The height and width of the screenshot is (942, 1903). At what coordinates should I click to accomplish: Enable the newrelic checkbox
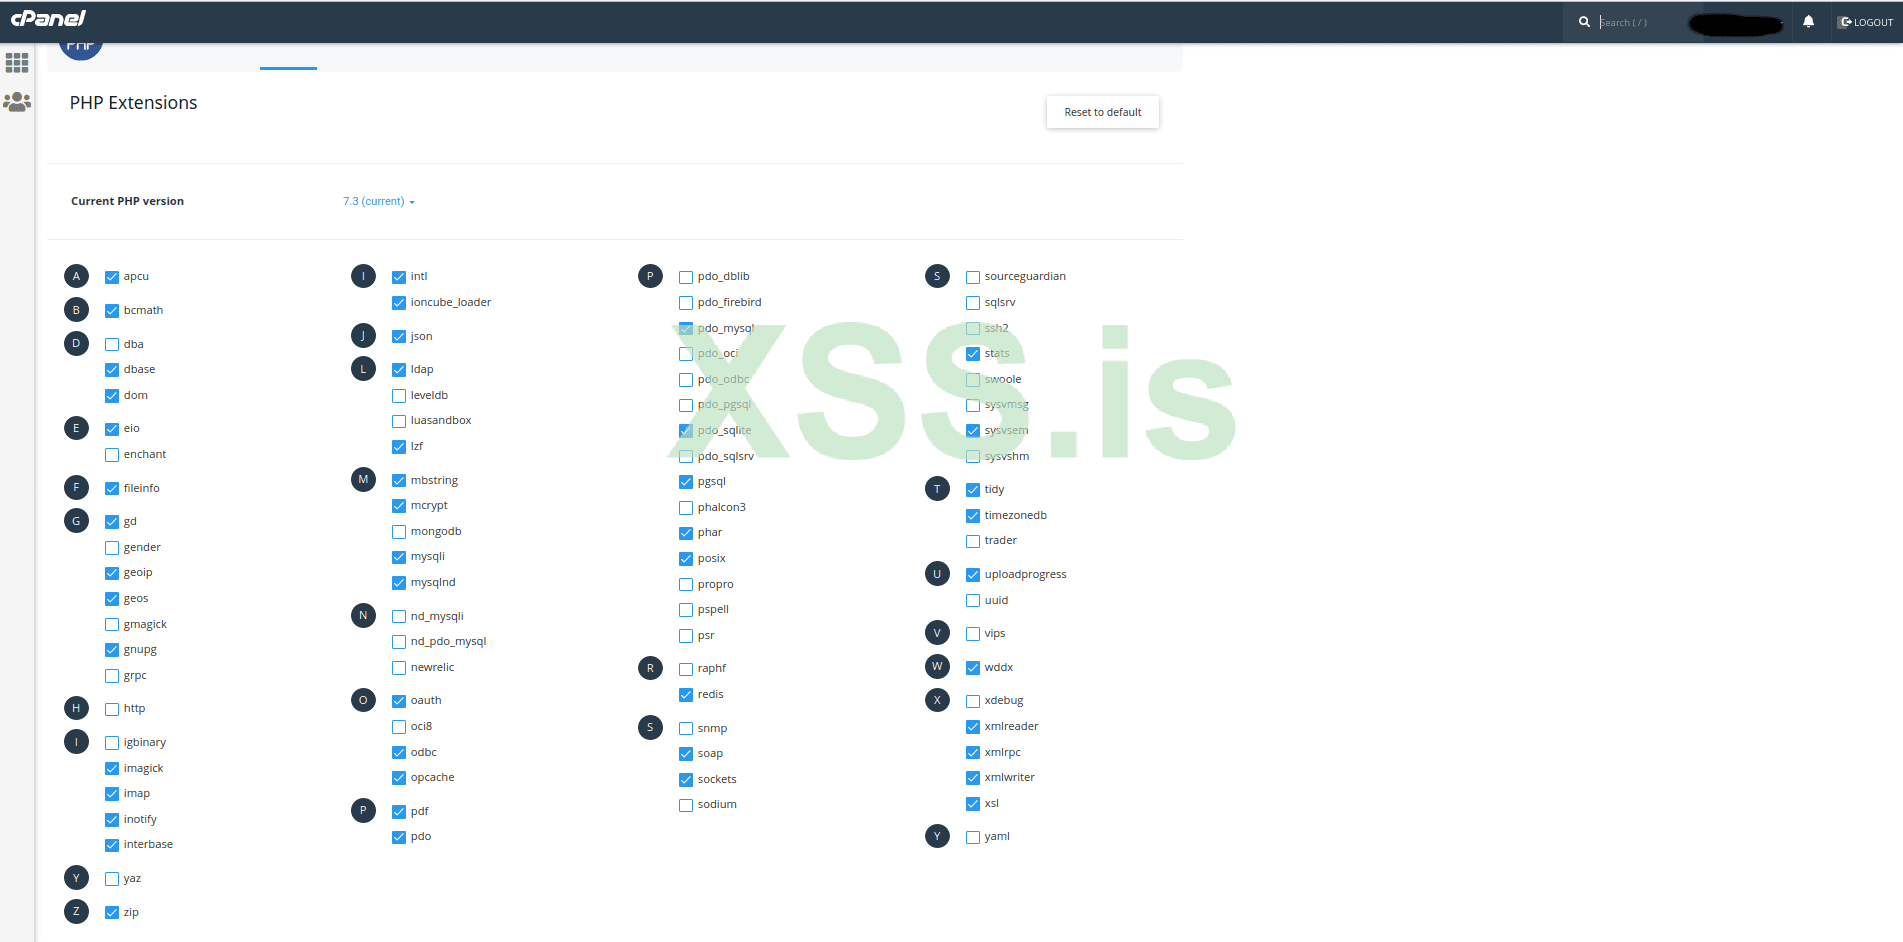coord(399,668)
